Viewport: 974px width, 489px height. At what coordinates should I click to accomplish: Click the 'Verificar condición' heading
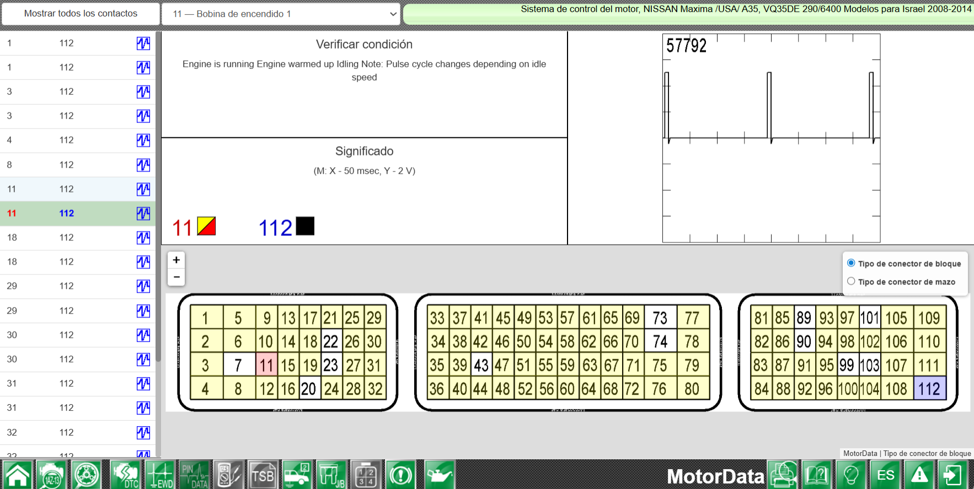[364, 44]
